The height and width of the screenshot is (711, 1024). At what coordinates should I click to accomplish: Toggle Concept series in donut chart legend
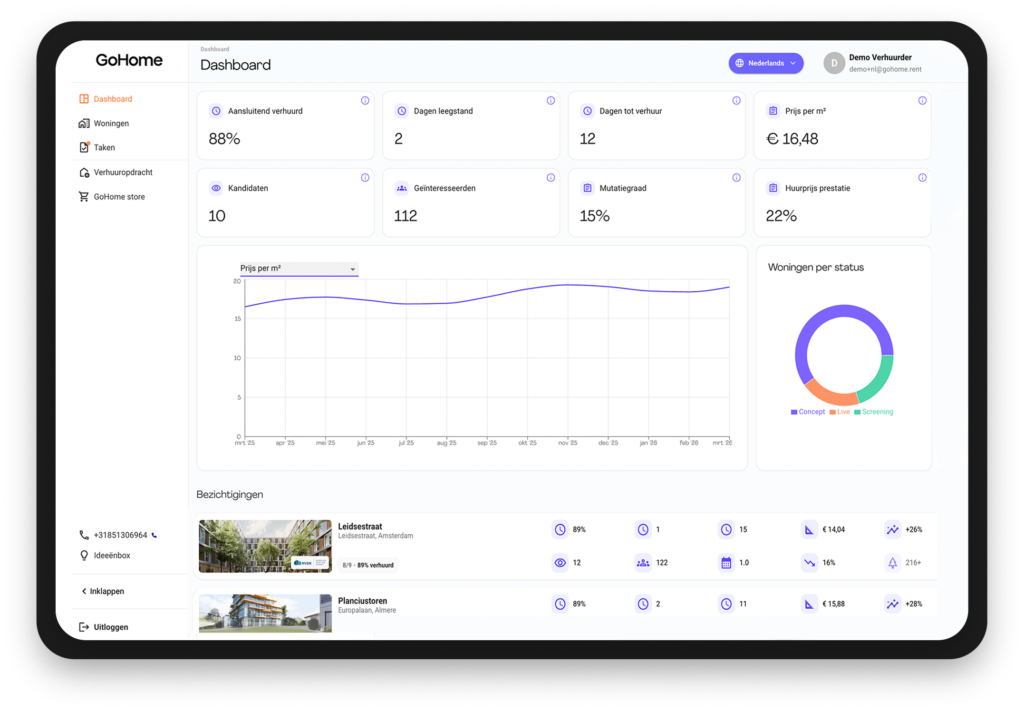(808, 412)
